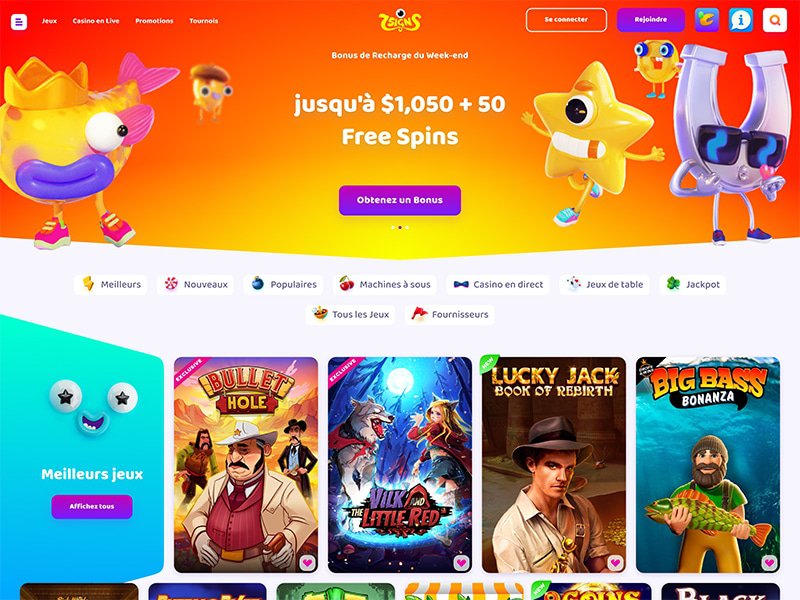This screenshot has width=800, height=600.
Task: Favorite Lucky Jack Book of Rebirth heart
Action: click(615, 563)
